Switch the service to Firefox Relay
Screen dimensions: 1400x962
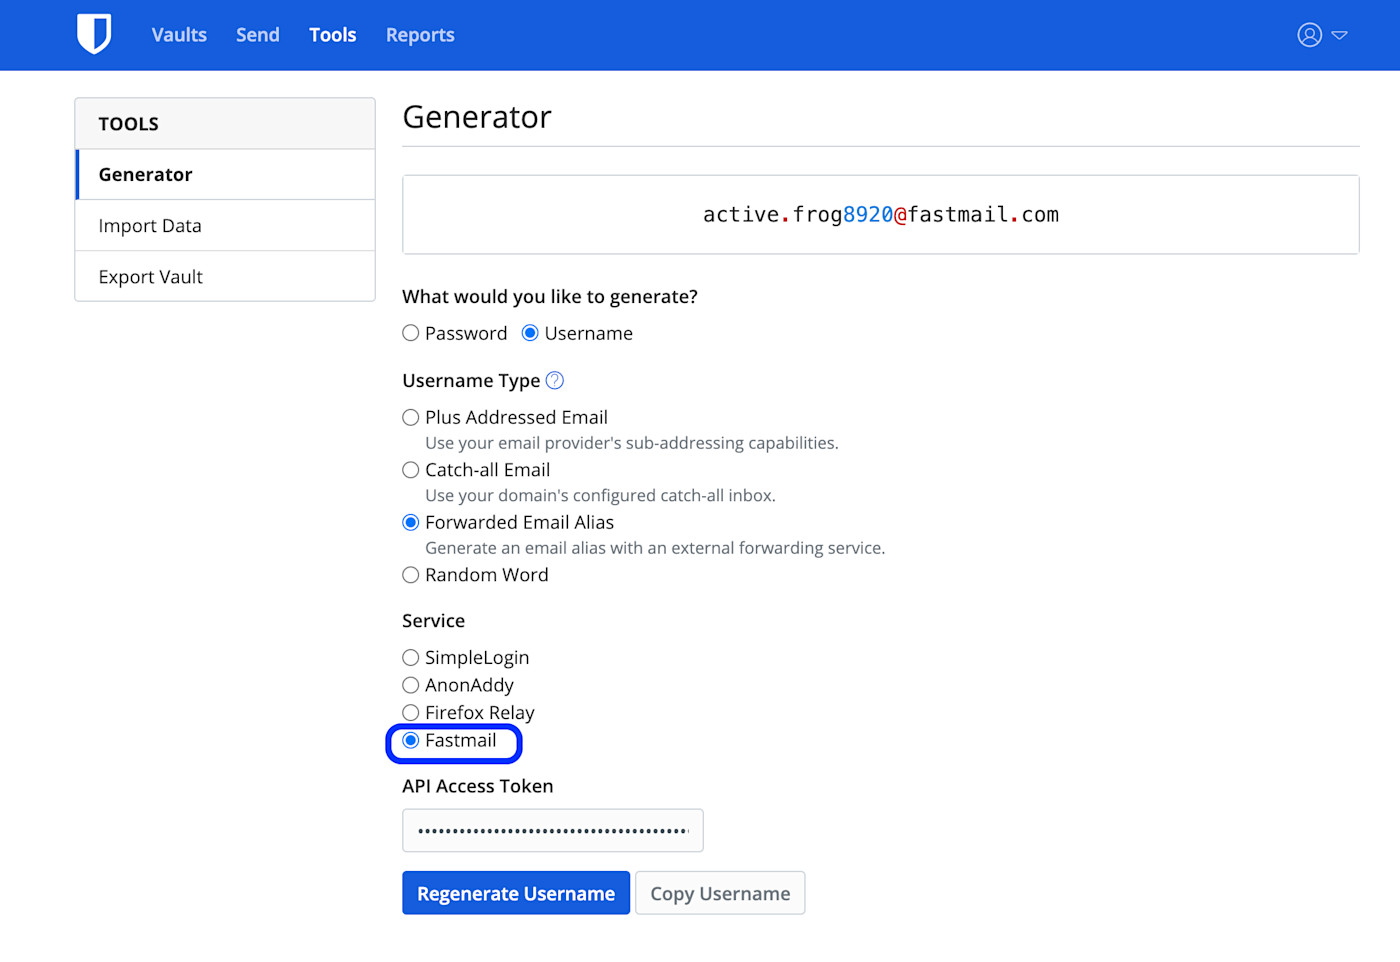[x=411, y=712]
